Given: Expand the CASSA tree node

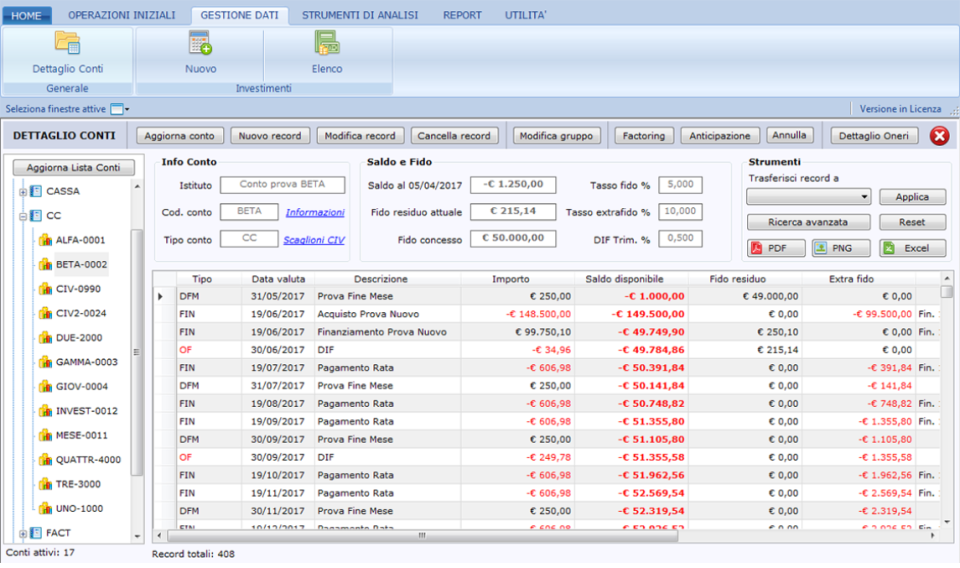Looking at the screenshot, I should [23, 191].
